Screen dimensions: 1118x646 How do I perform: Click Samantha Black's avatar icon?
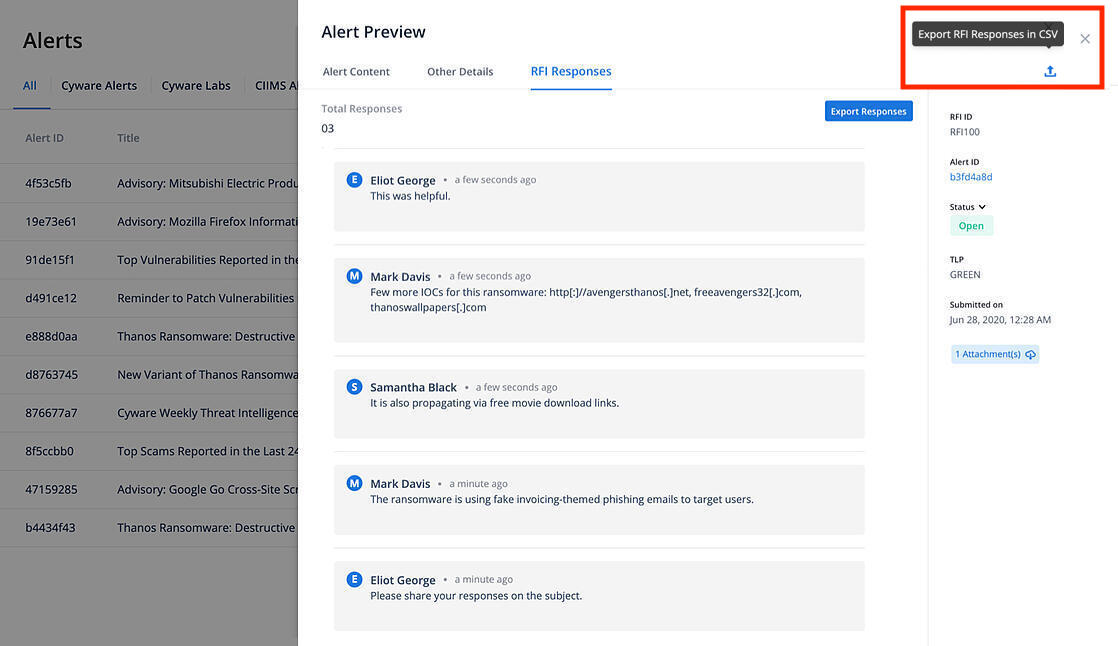[354, 387]
